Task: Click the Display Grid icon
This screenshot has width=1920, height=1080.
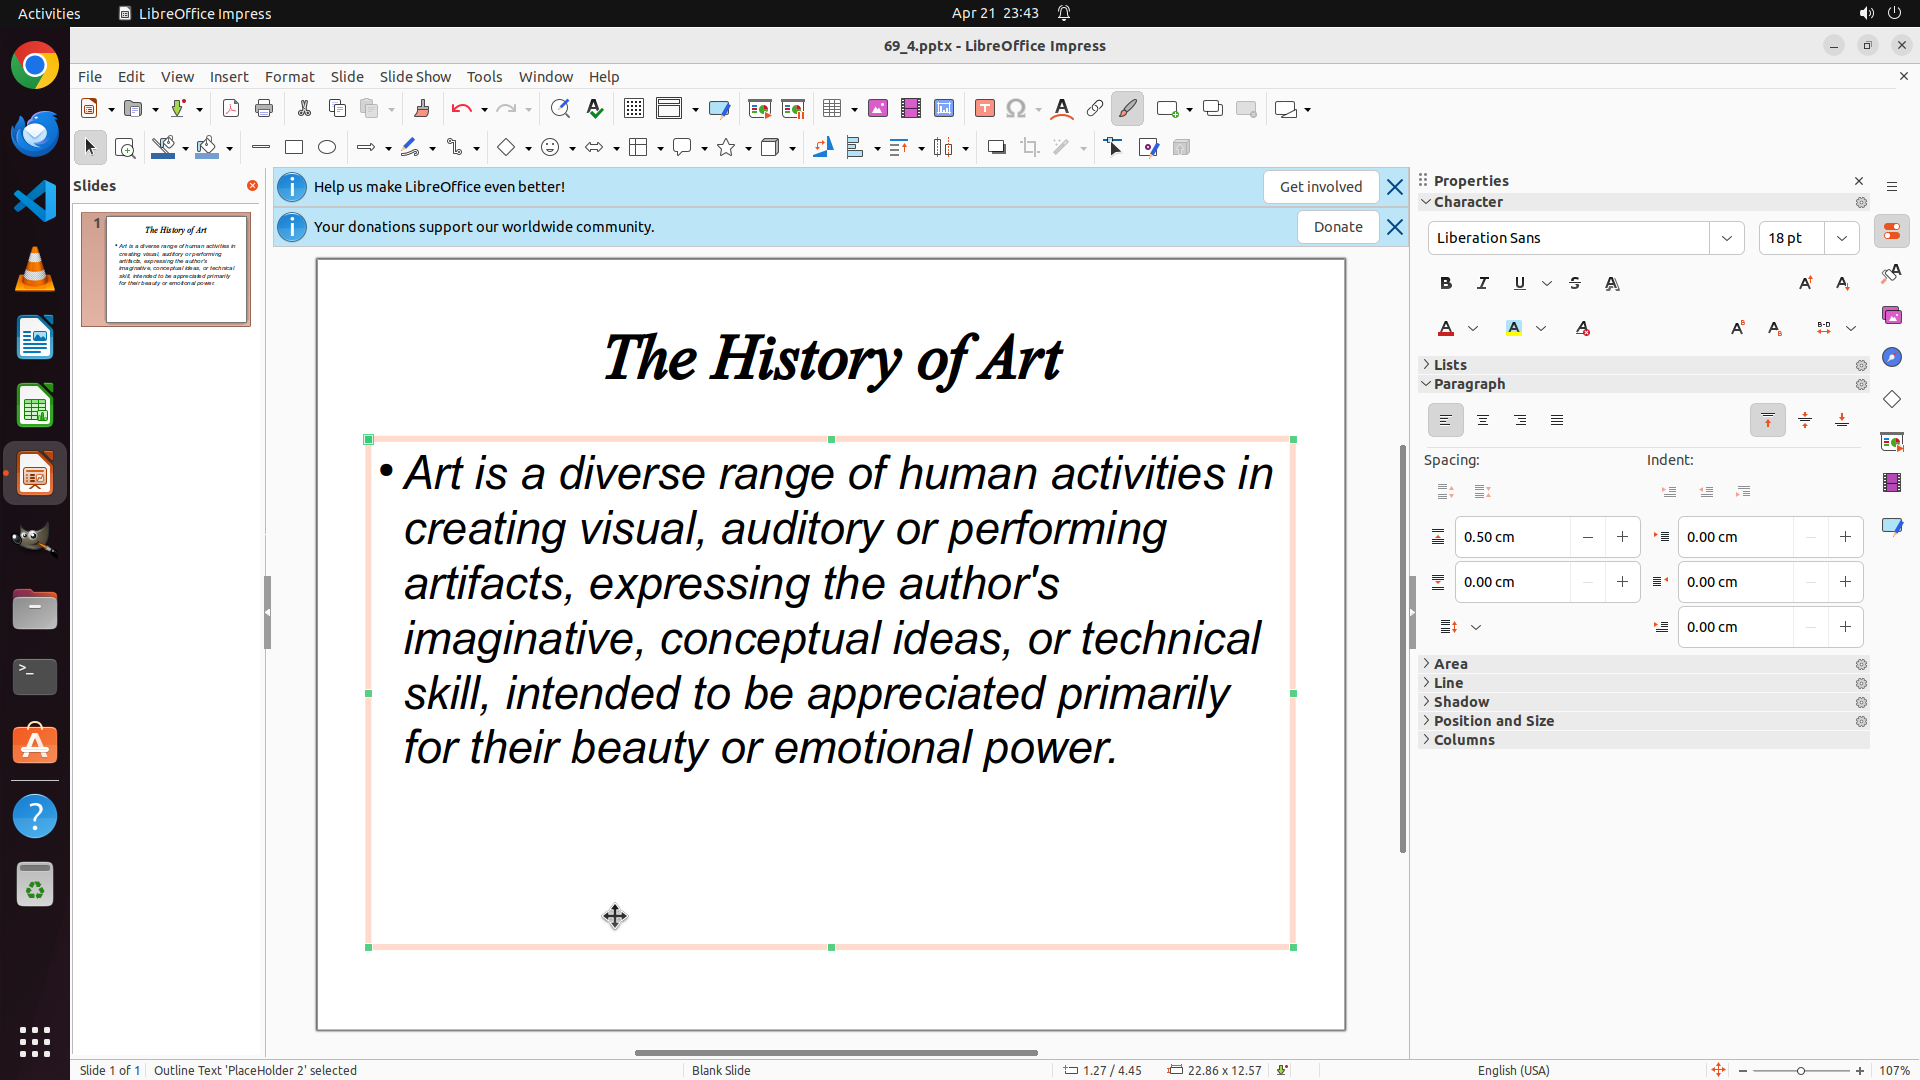Action: pyautogui.click(x=634, y=109)
